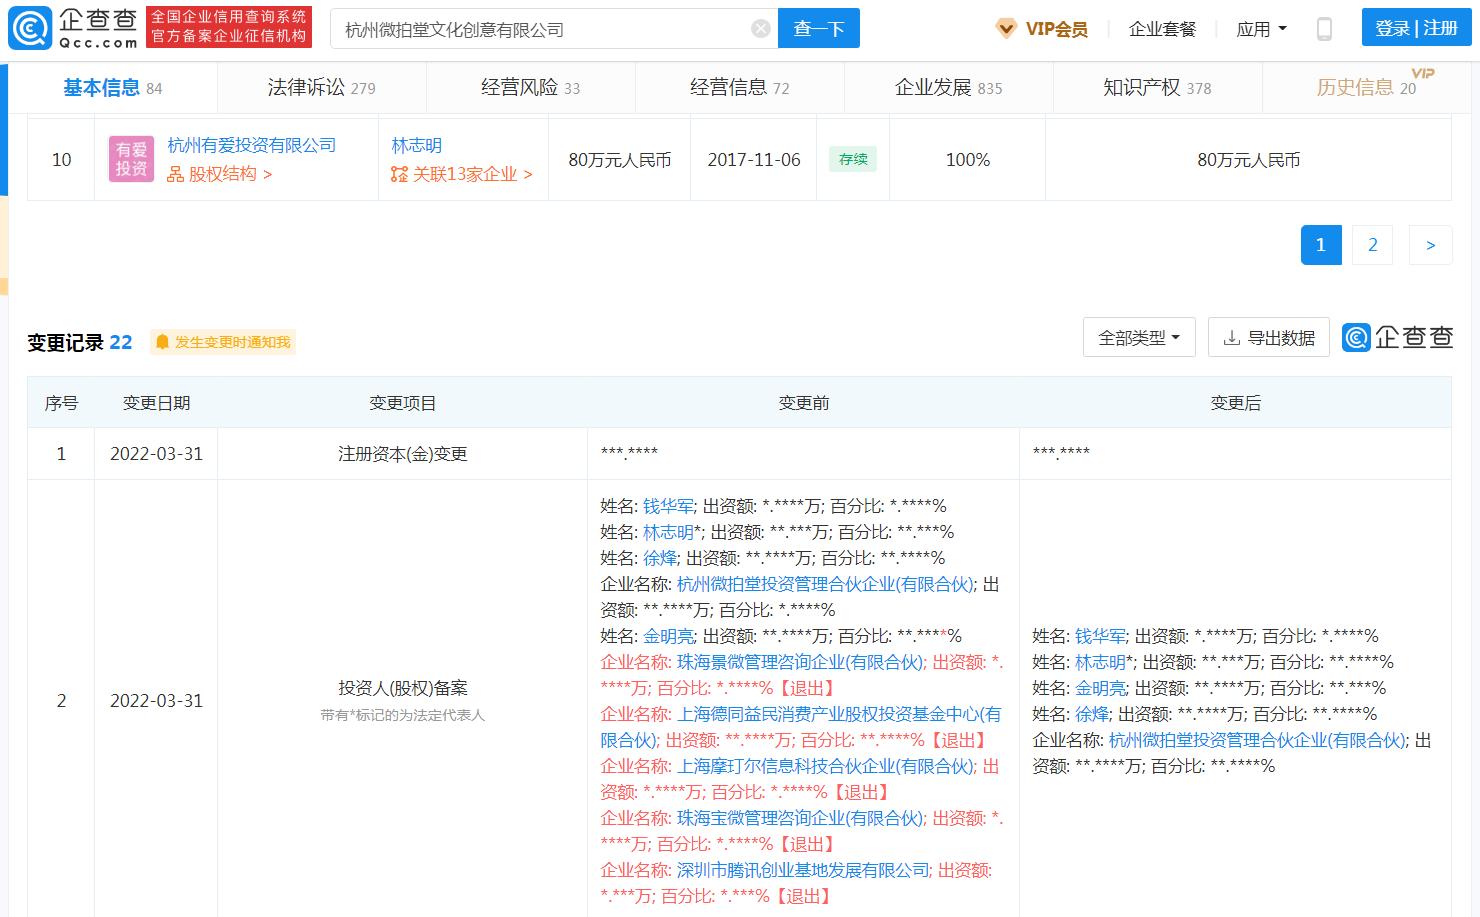Expand 关联13家企业 link
Image resolution: width=1480 pixels, height=917 pixels.
tap(461, 174)
